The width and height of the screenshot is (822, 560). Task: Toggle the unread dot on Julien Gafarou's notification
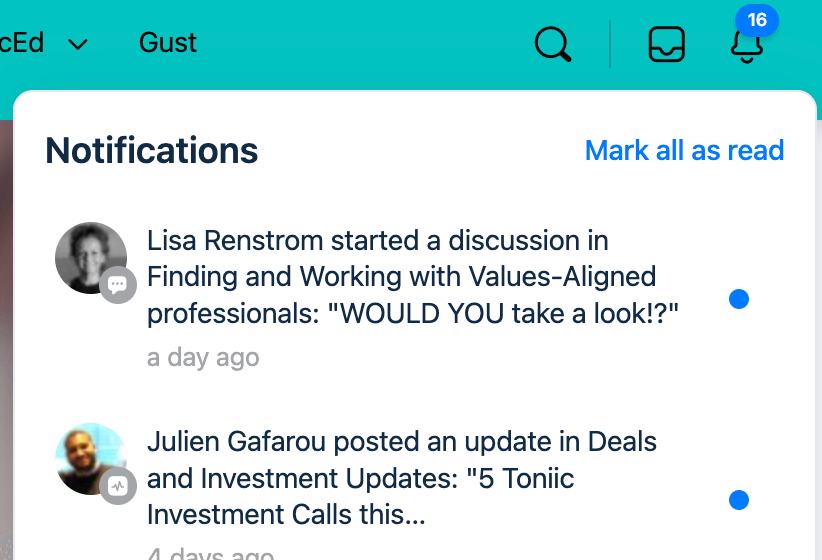point(739,500)
